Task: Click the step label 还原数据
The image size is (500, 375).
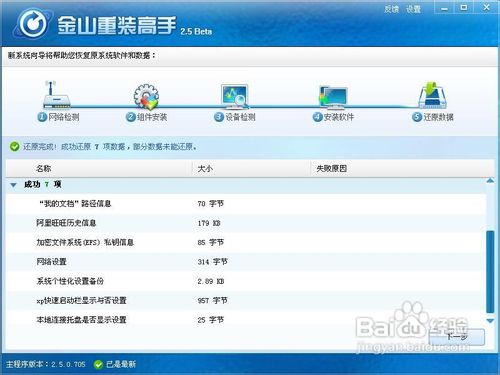Action: point(438,117)
